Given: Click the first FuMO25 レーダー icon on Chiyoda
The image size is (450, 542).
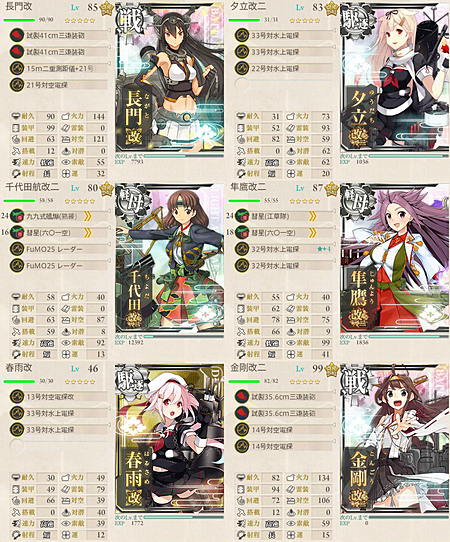Looking at the screenshot, I should click(x=16, y=249).
